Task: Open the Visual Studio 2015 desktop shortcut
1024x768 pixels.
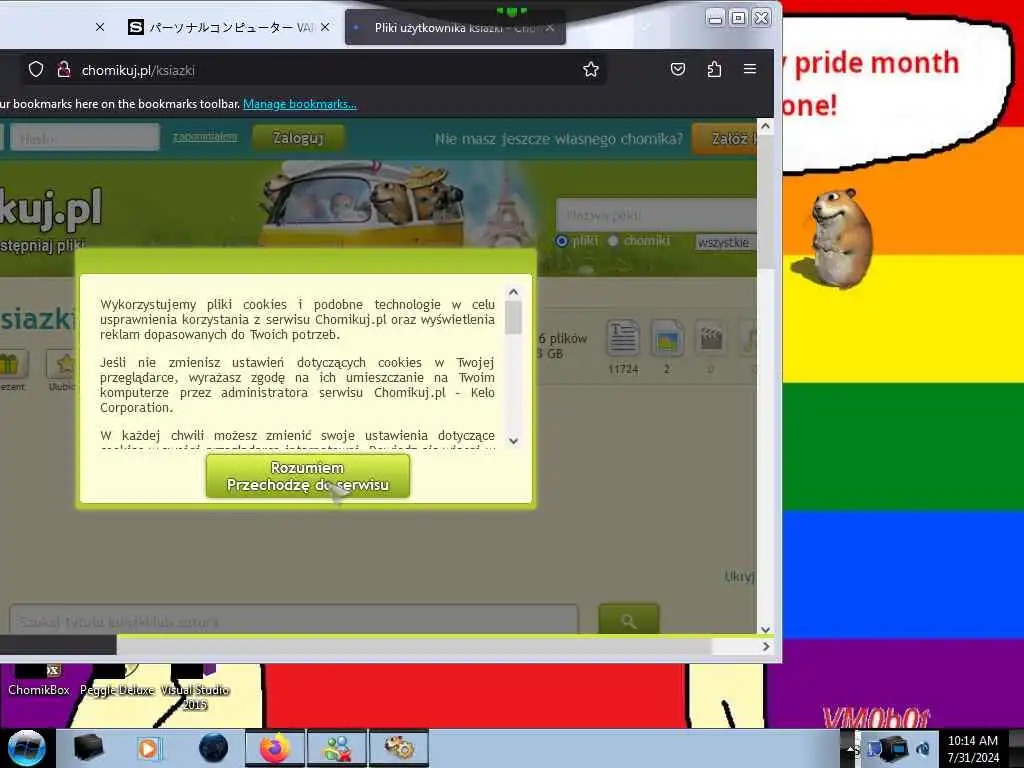Action: [195, 690]
